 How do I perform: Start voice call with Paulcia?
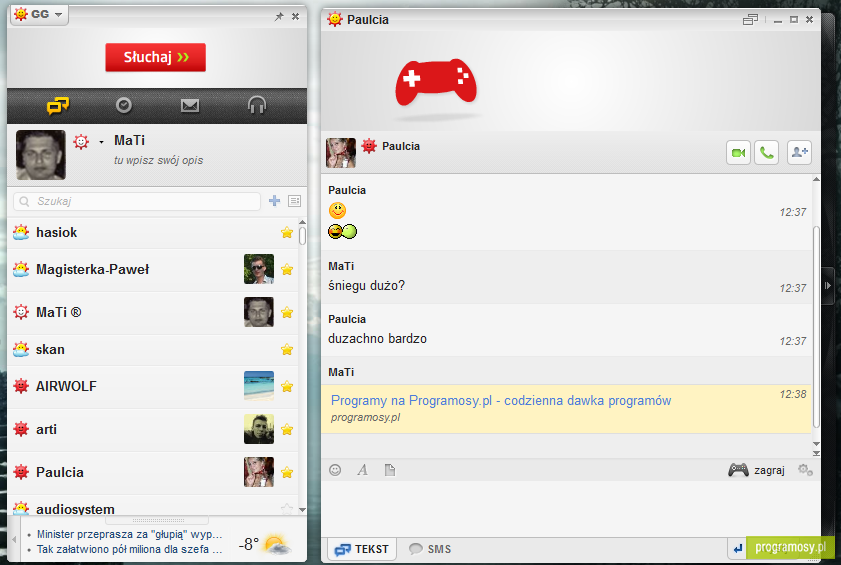pos(767,153)
